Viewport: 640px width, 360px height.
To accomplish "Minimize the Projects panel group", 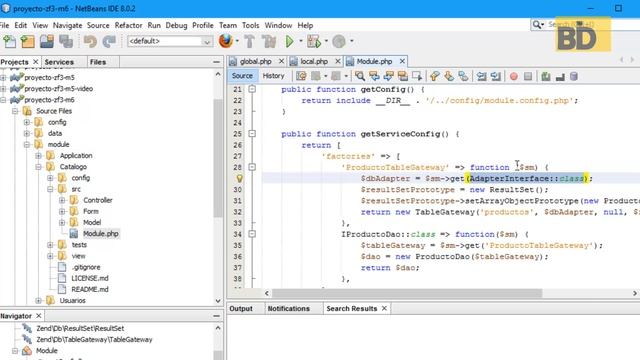I will (x=216, y=62).
